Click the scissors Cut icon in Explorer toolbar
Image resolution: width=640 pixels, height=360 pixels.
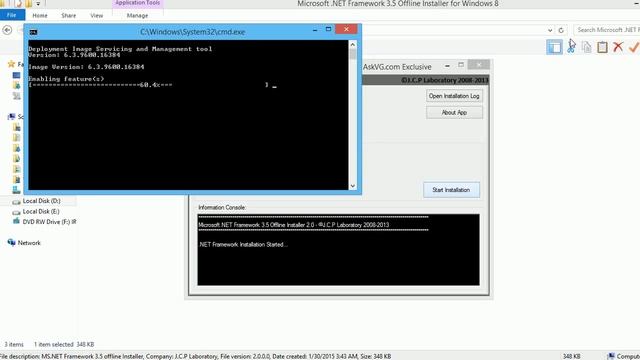(x=571, y=47)
